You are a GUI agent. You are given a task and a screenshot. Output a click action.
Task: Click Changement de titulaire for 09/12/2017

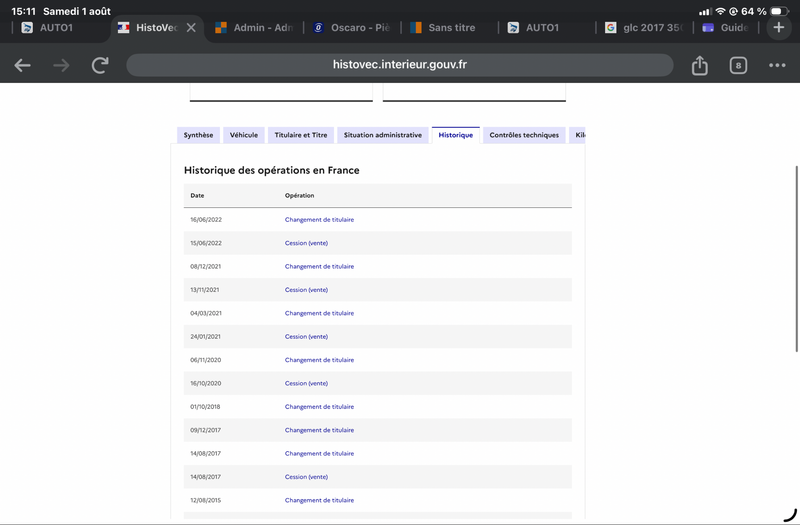pyautogui.click(x=319, y=430)
